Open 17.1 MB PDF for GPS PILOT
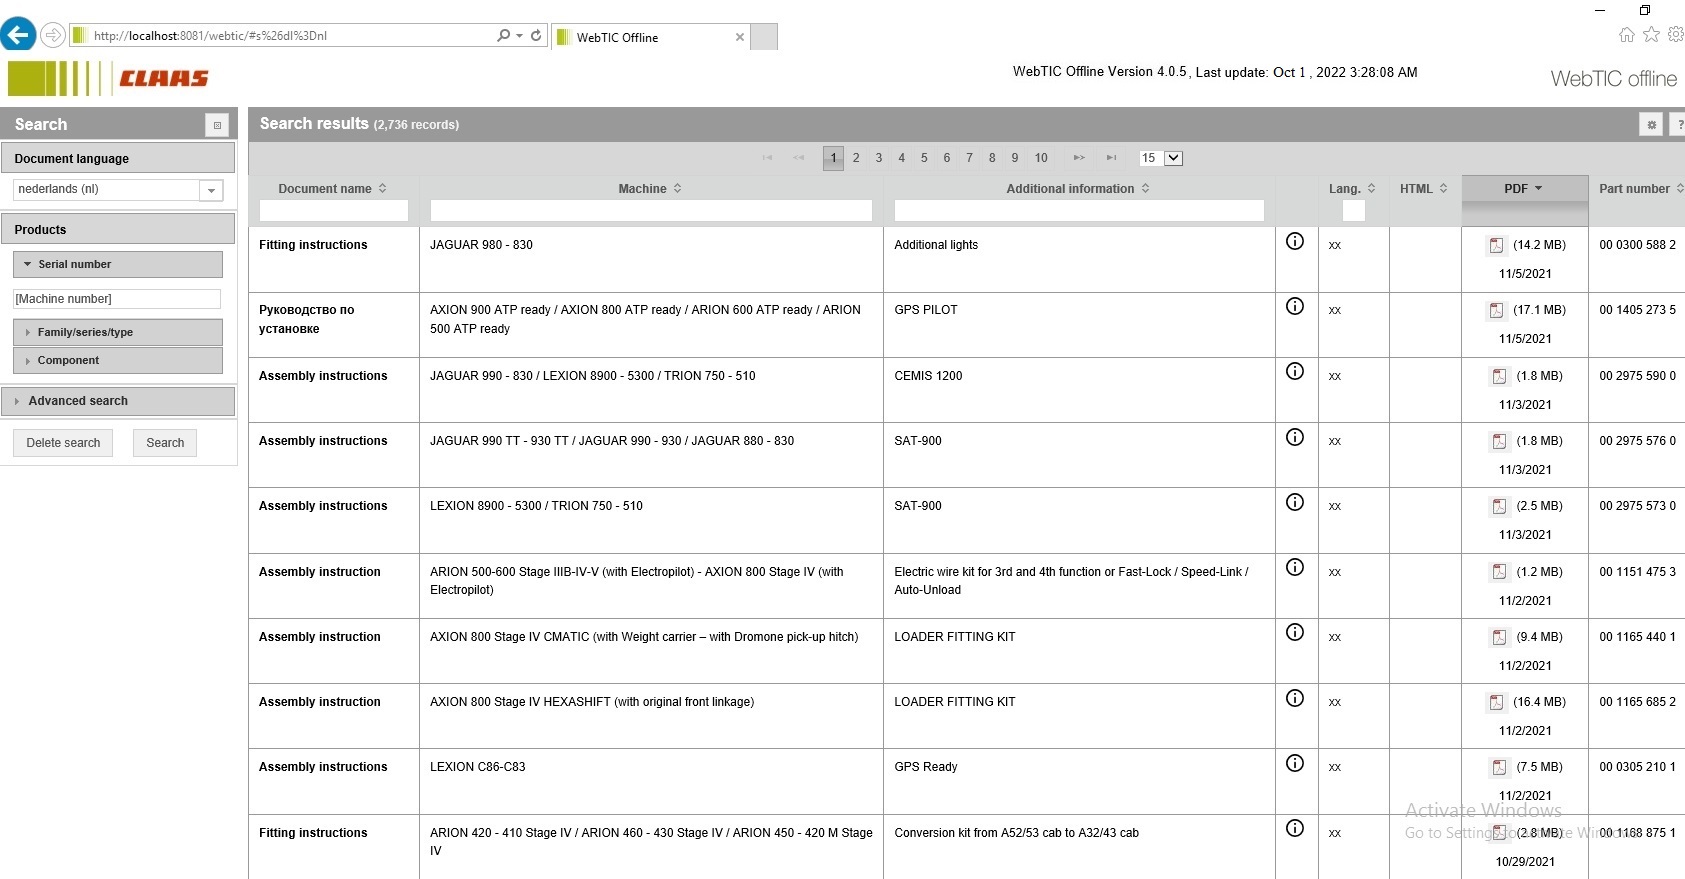 1496,310
